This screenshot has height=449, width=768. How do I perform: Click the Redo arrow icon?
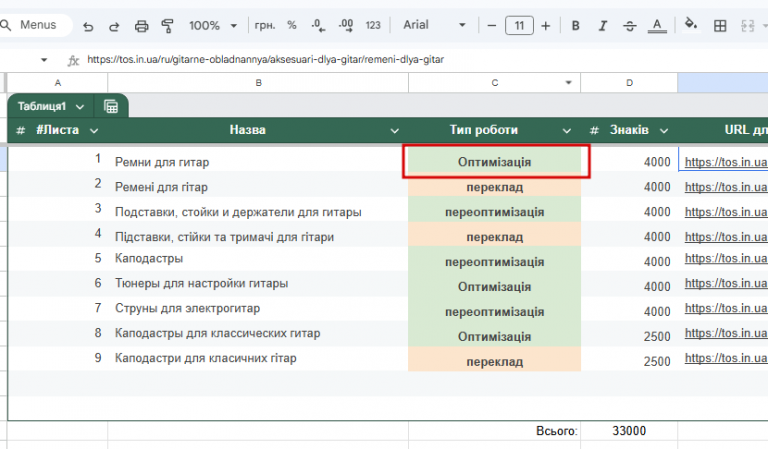point(114,26)
